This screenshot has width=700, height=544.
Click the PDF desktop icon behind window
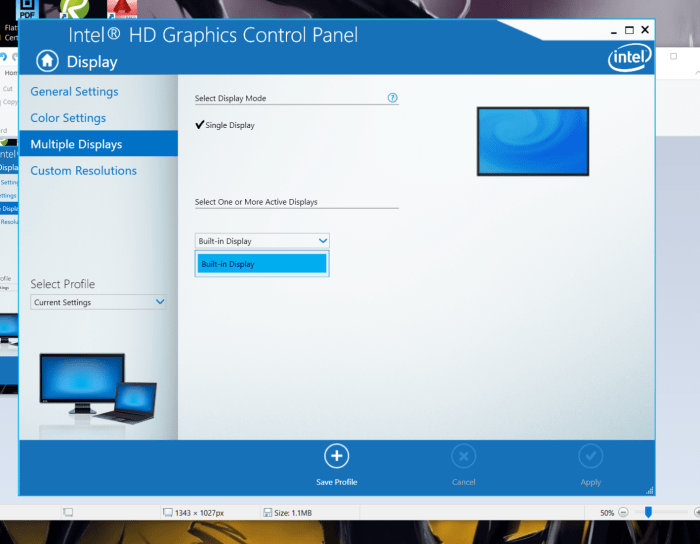coord(27,9)
